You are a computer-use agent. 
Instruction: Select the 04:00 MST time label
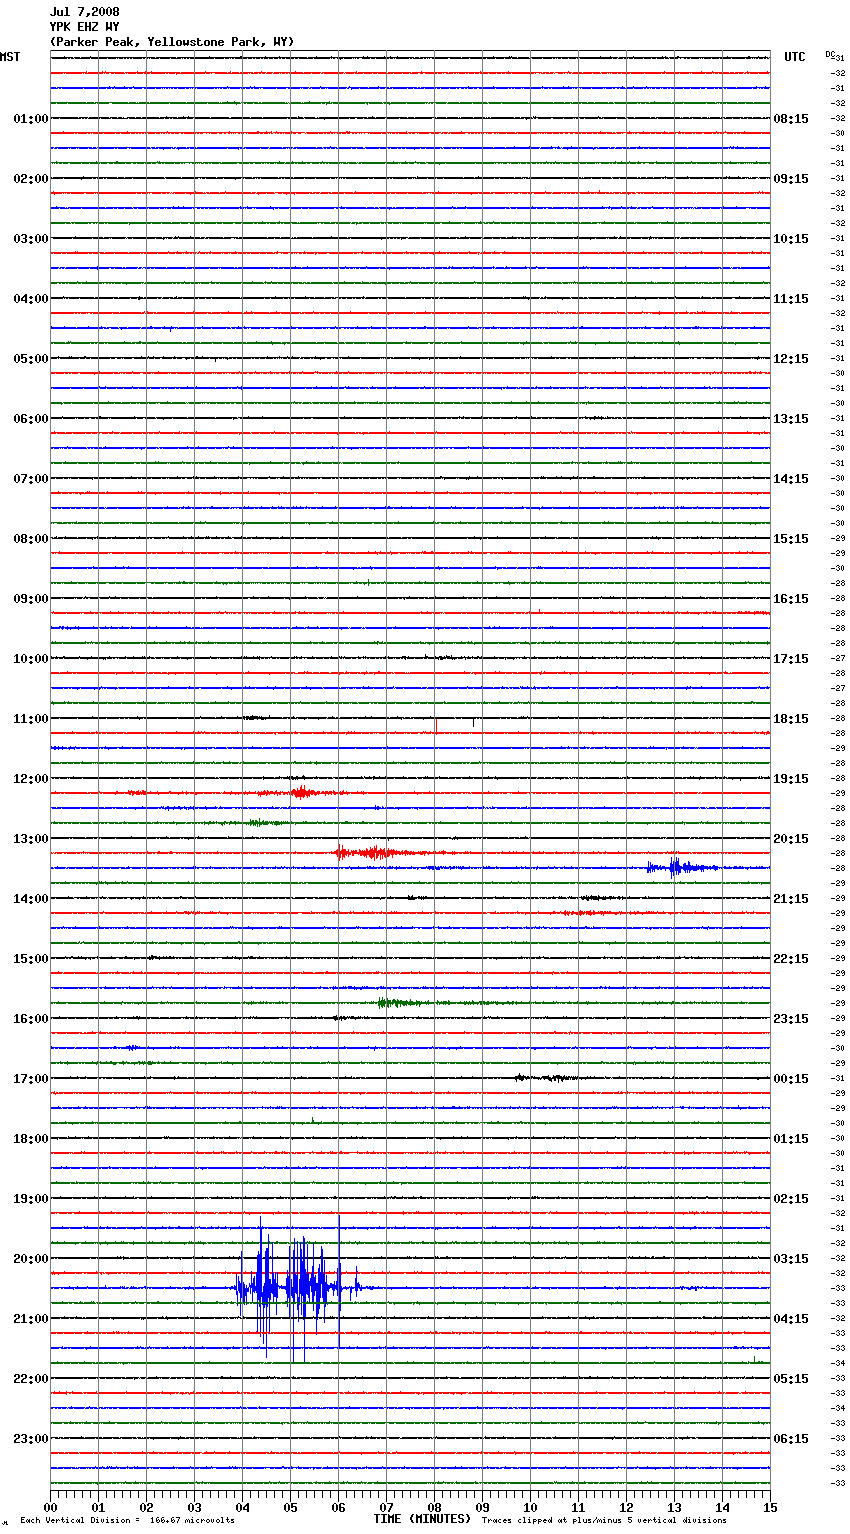[31, 299]
